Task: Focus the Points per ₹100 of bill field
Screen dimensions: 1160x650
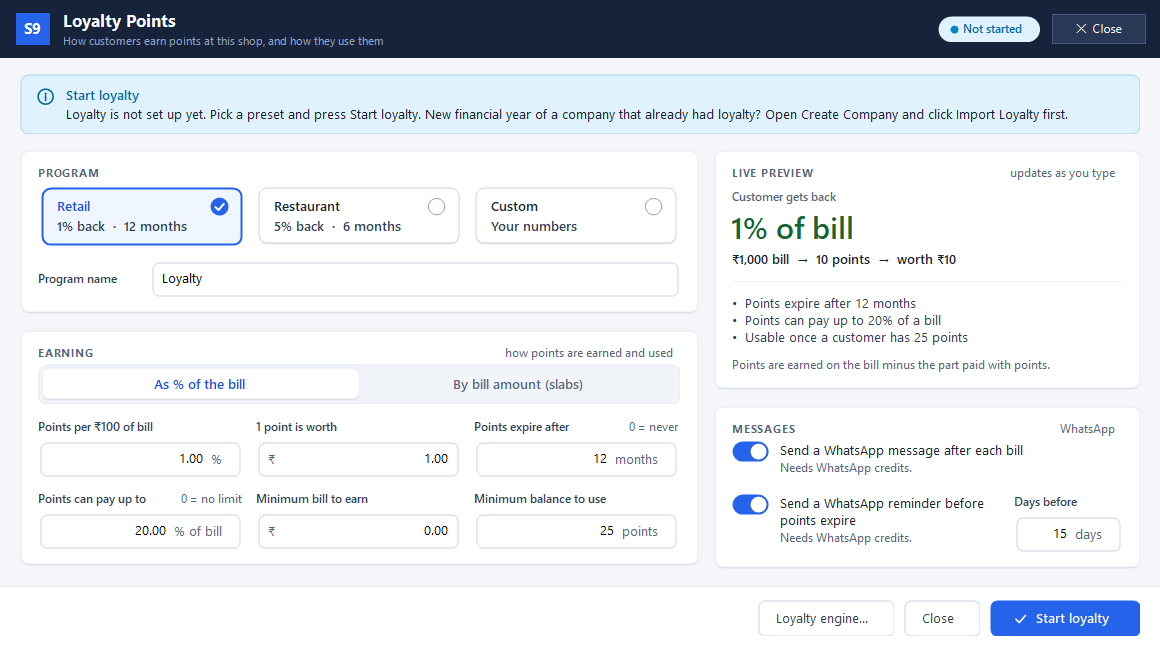Action: 141,459
